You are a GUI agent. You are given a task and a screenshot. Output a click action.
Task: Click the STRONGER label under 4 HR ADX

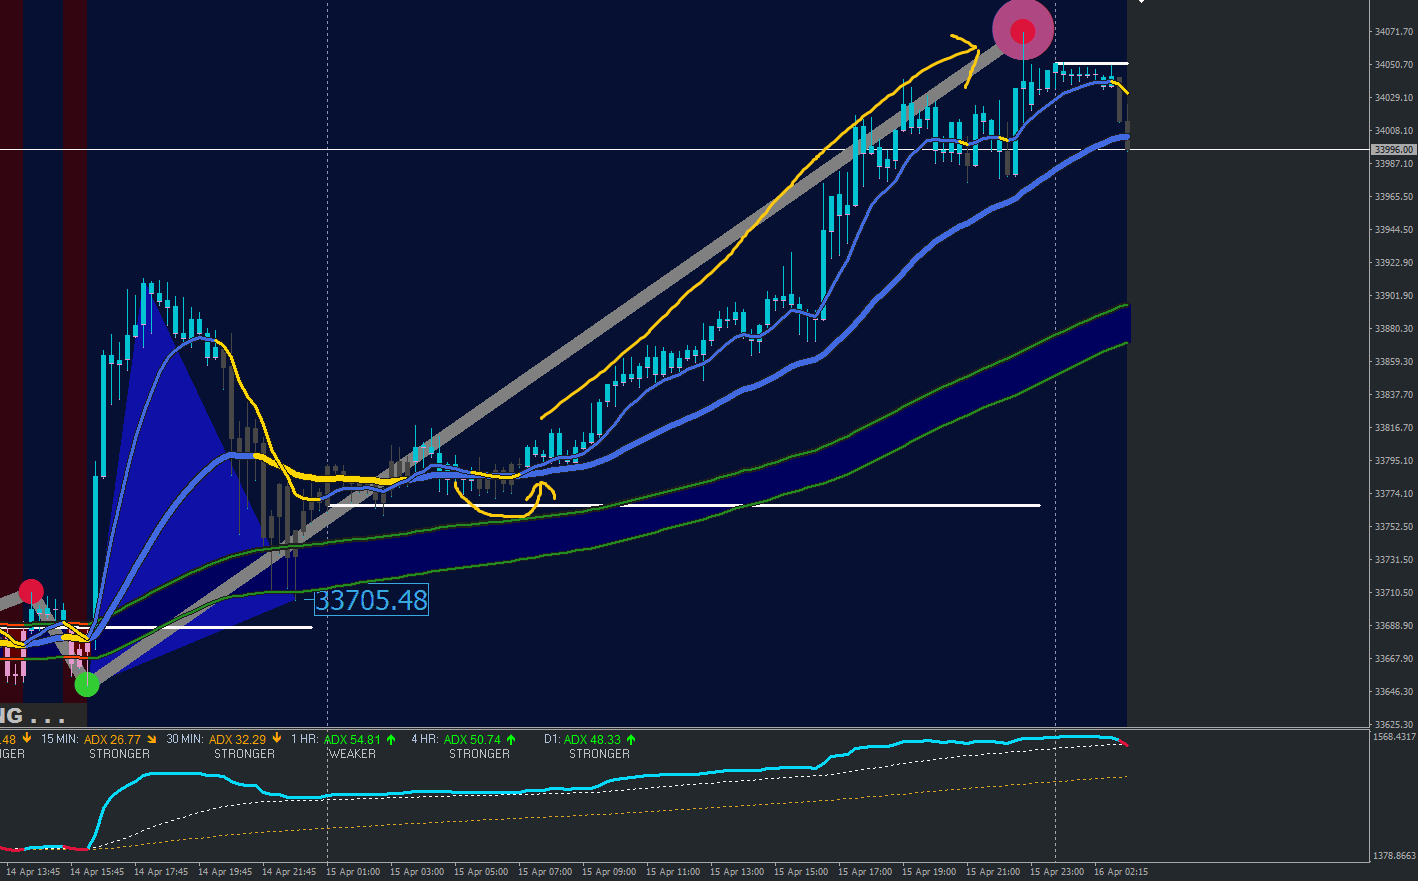coord(479,754)
